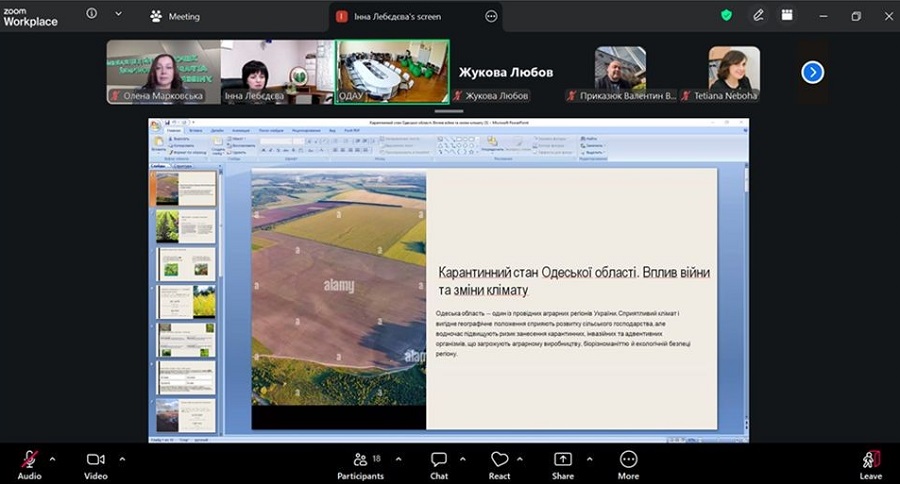This screenshot has height=484, width=900.
Task: Select the Вставка ribbon tab in PowerPoint
Action: [195, 130]
